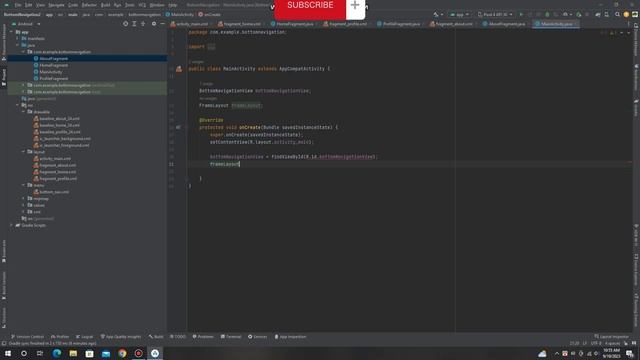Open project panel gear options
The width and height of the screenshot is (640, 360).
point(154,24)
